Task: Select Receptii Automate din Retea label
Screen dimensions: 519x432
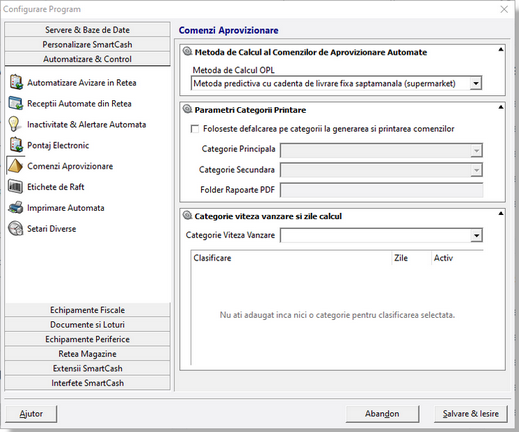Action: (79, 104)
